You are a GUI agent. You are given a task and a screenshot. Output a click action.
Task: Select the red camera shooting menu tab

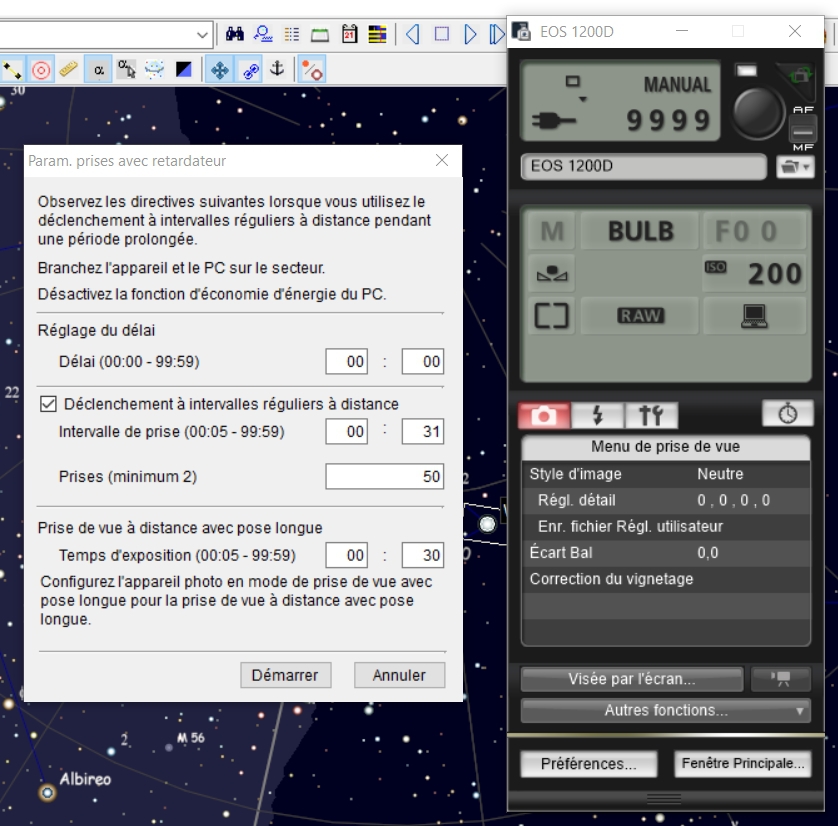(x=544, y=415)
